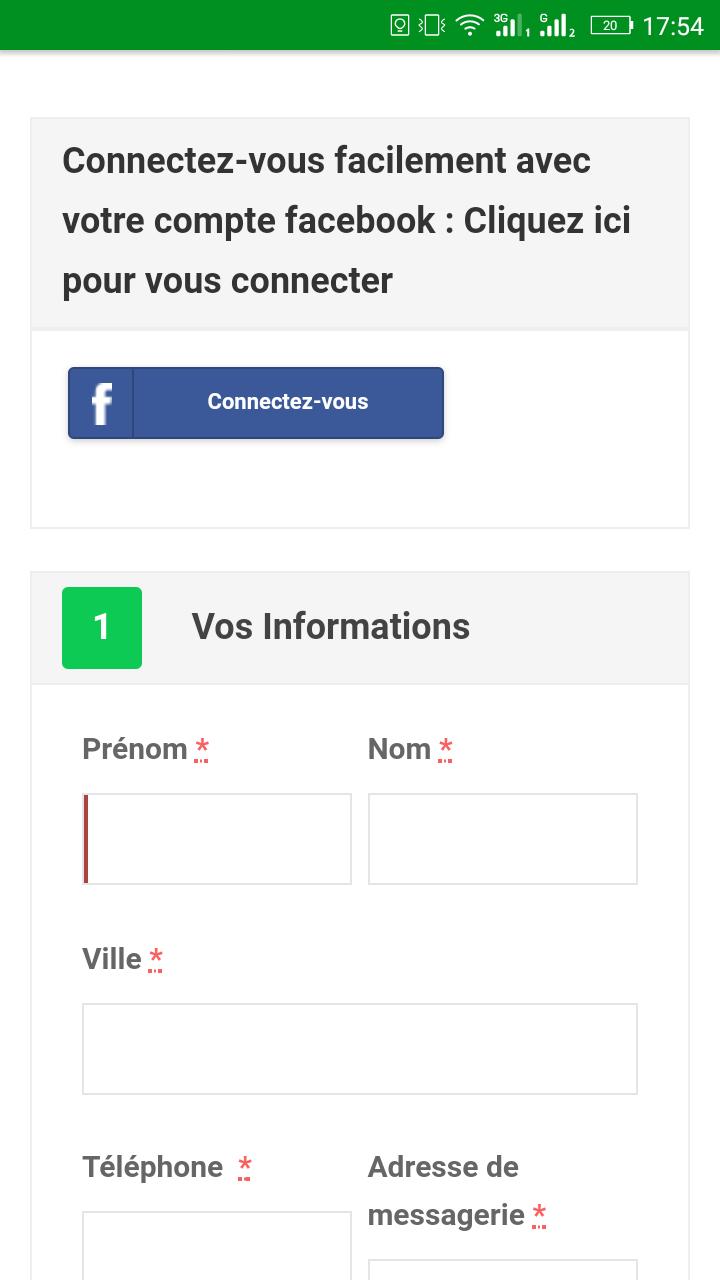Click the Prénom field label
Screen dimensions: 720x1280
click(135, 749)
